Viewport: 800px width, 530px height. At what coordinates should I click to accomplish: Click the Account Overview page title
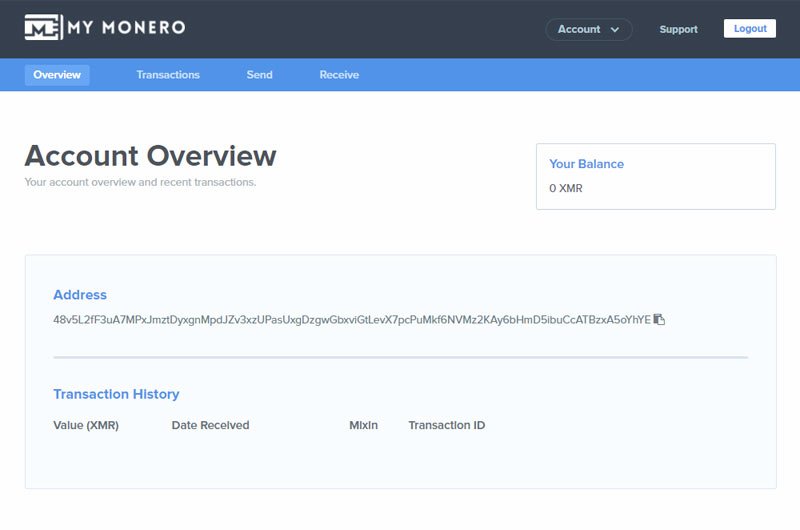(151, 156)
